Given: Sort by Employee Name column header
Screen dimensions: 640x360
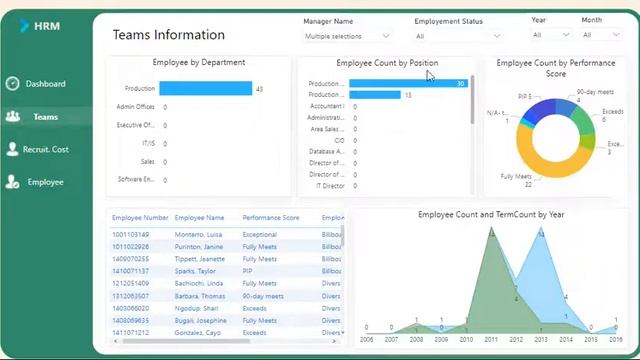Looking at the screenshot, I should coord(199,218).
